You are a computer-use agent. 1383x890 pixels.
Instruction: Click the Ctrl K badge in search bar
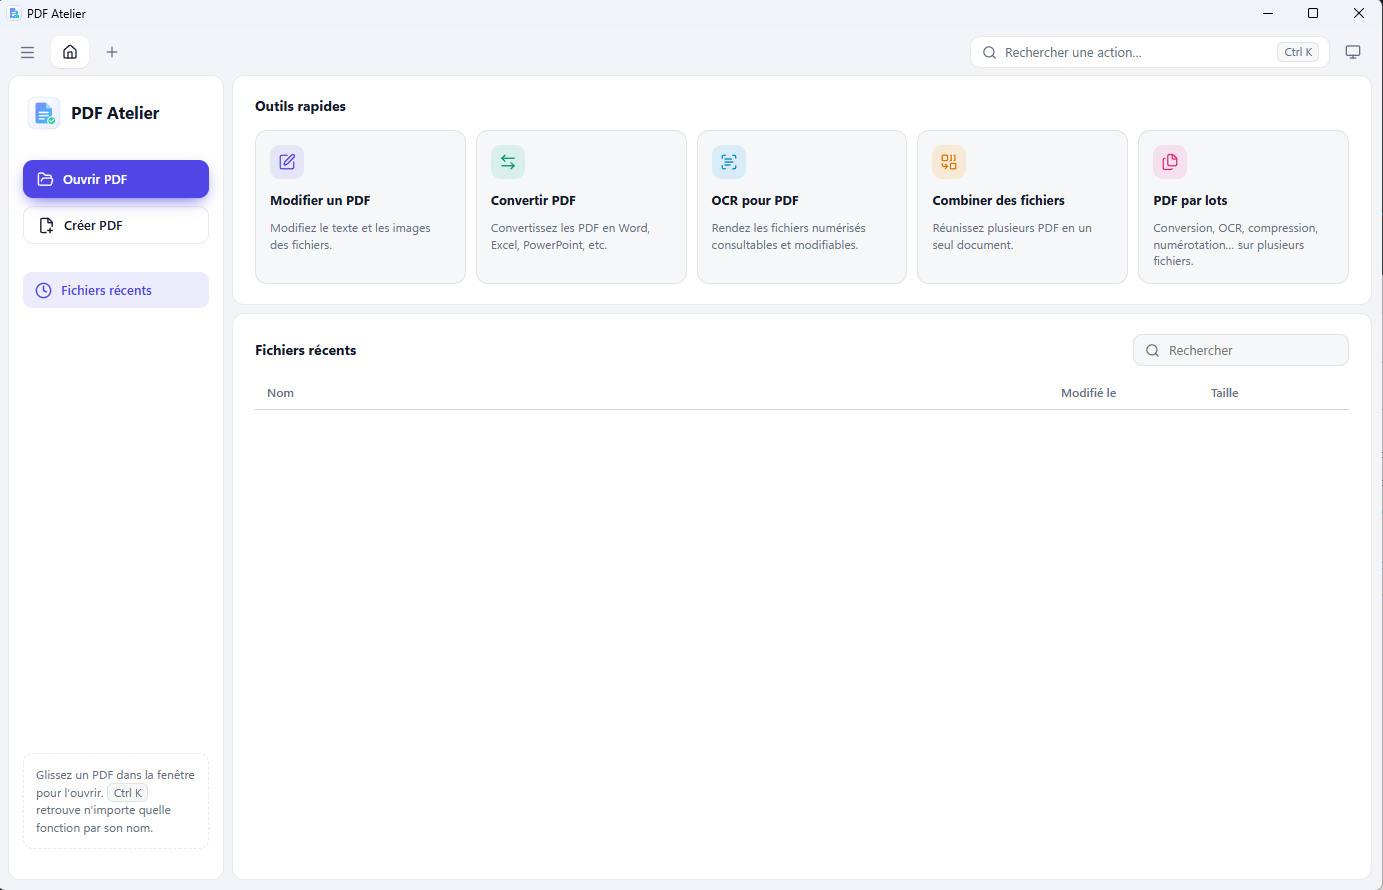(x=1298, y=52)
